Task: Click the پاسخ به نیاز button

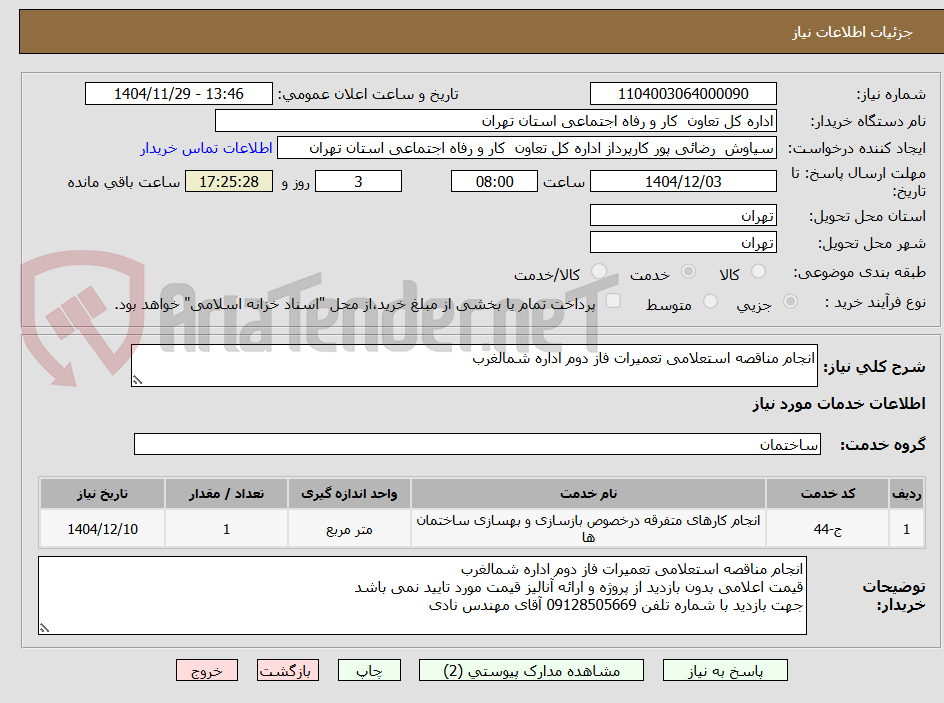Action: click(x=725, y=670)
